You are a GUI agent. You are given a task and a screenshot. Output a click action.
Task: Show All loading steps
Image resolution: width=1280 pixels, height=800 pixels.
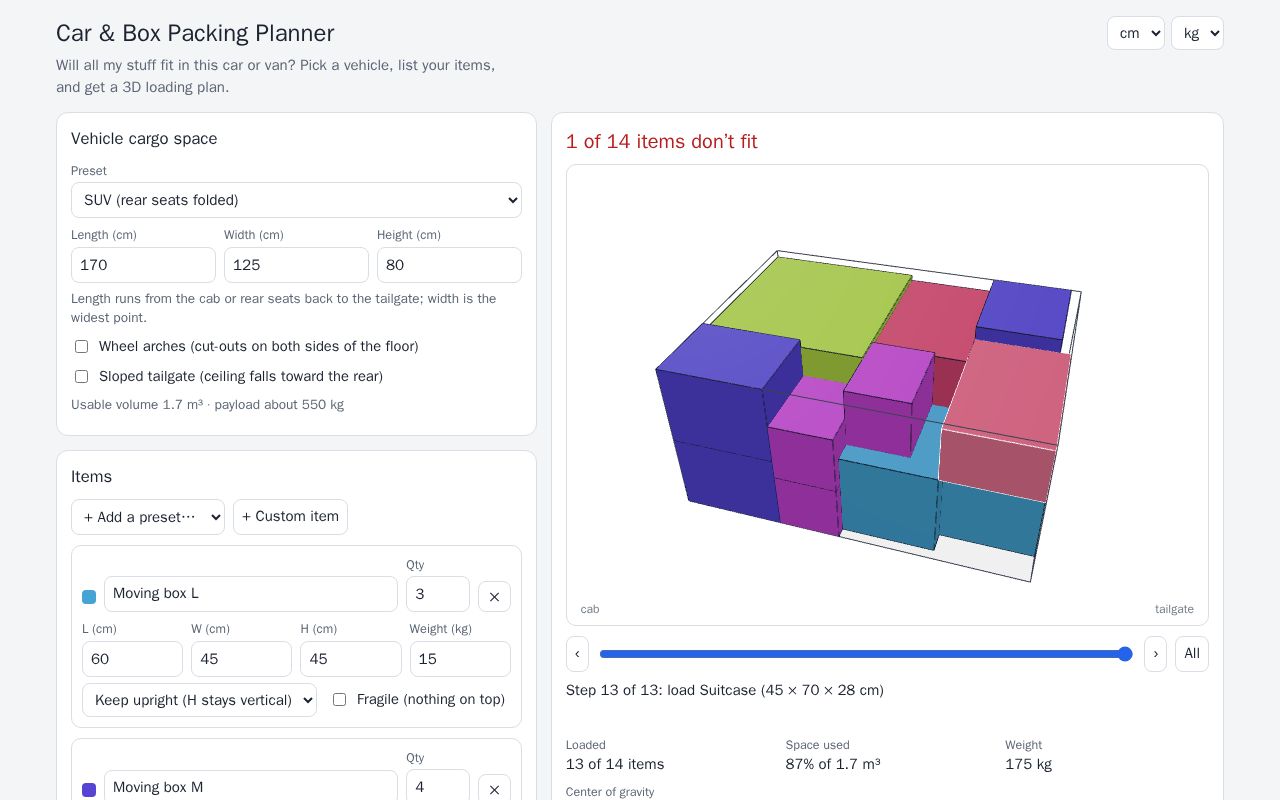[1192, 654]
